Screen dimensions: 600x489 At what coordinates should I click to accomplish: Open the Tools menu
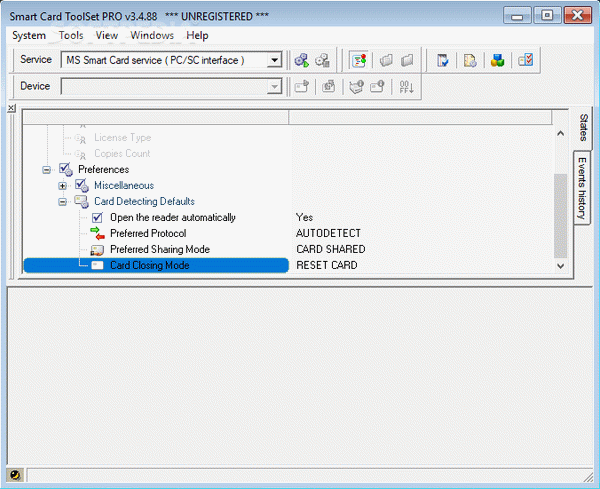click(x=71, y=36)
